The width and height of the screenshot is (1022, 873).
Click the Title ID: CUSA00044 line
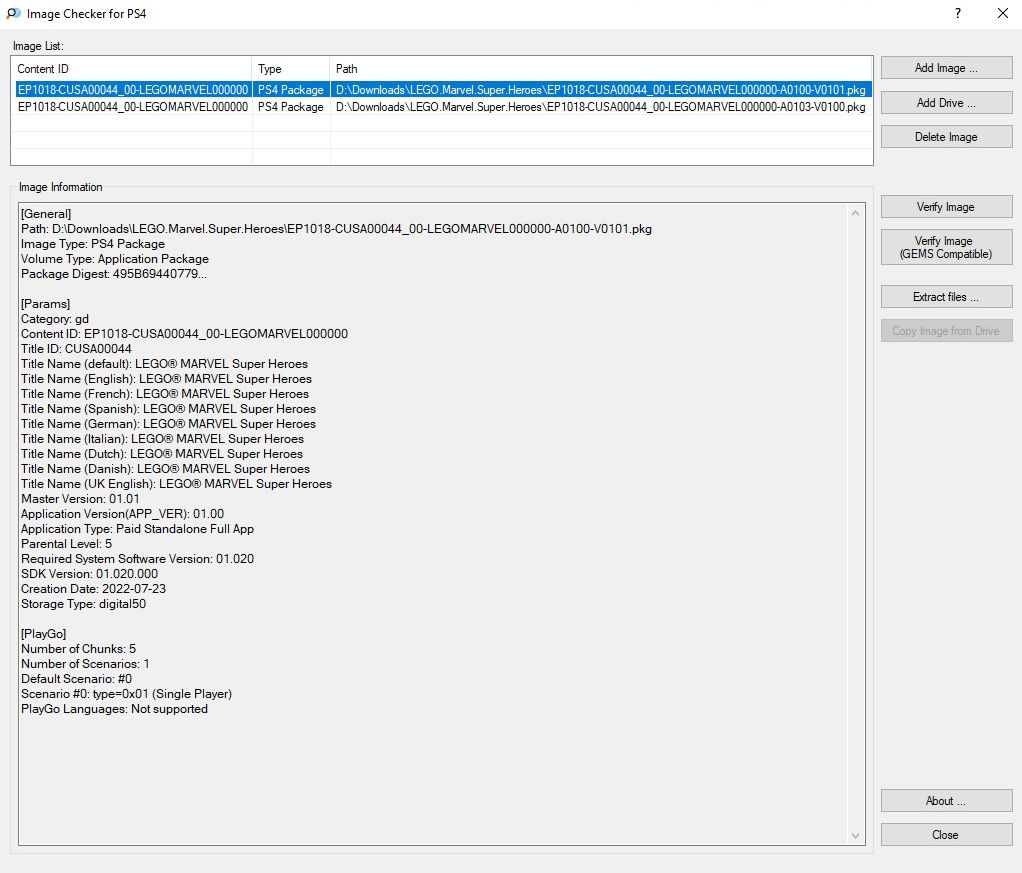(x=76, y=349)
